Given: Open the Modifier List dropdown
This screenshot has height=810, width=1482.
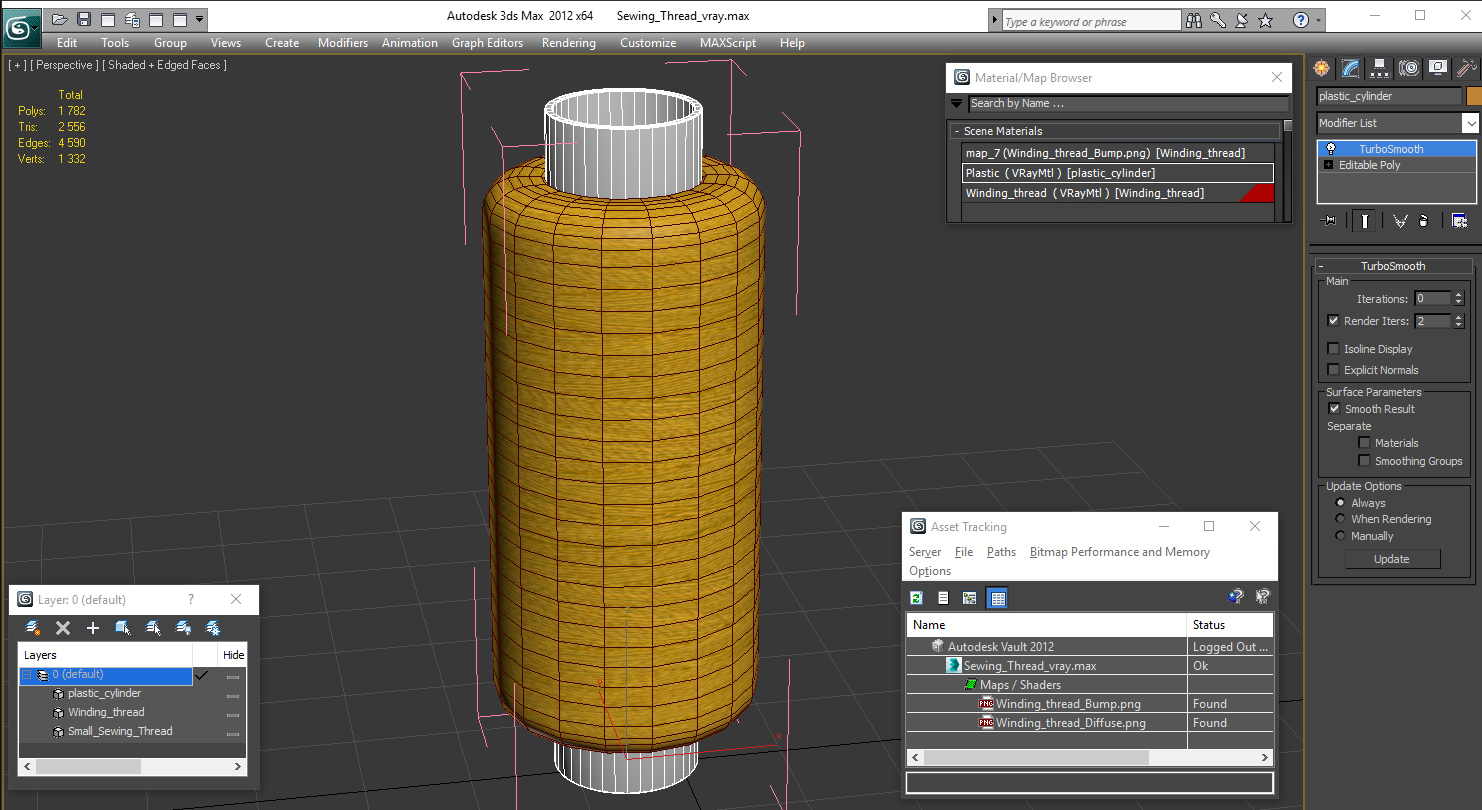Looking at the screenshot, I should point(1469,123).
